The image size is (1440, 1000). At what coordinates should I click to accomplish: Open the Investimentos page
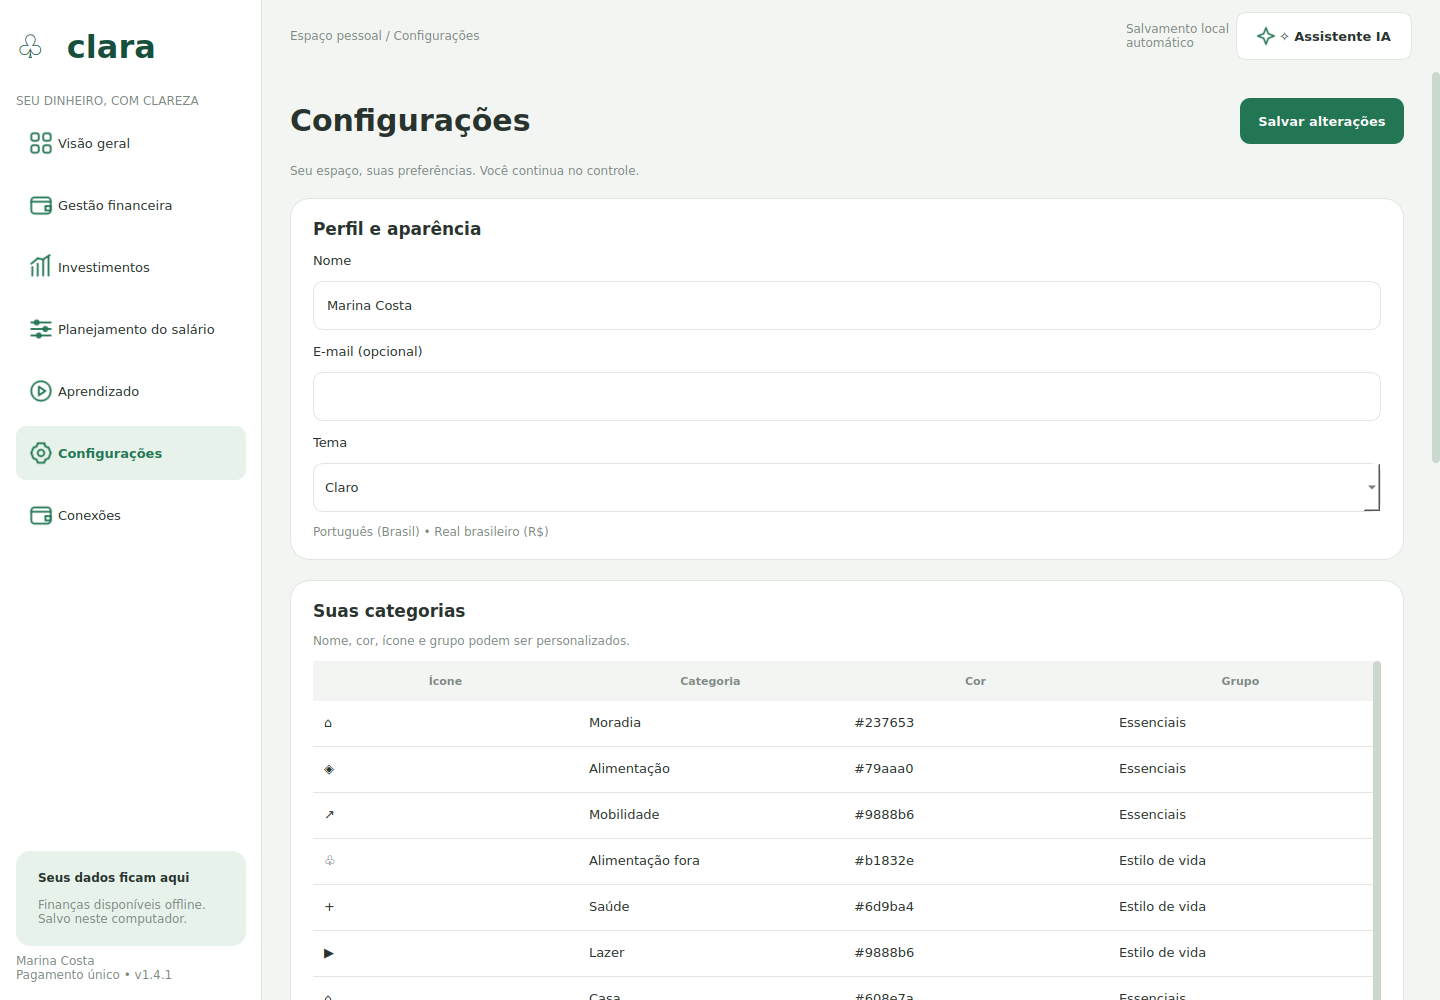coord(131,267)
